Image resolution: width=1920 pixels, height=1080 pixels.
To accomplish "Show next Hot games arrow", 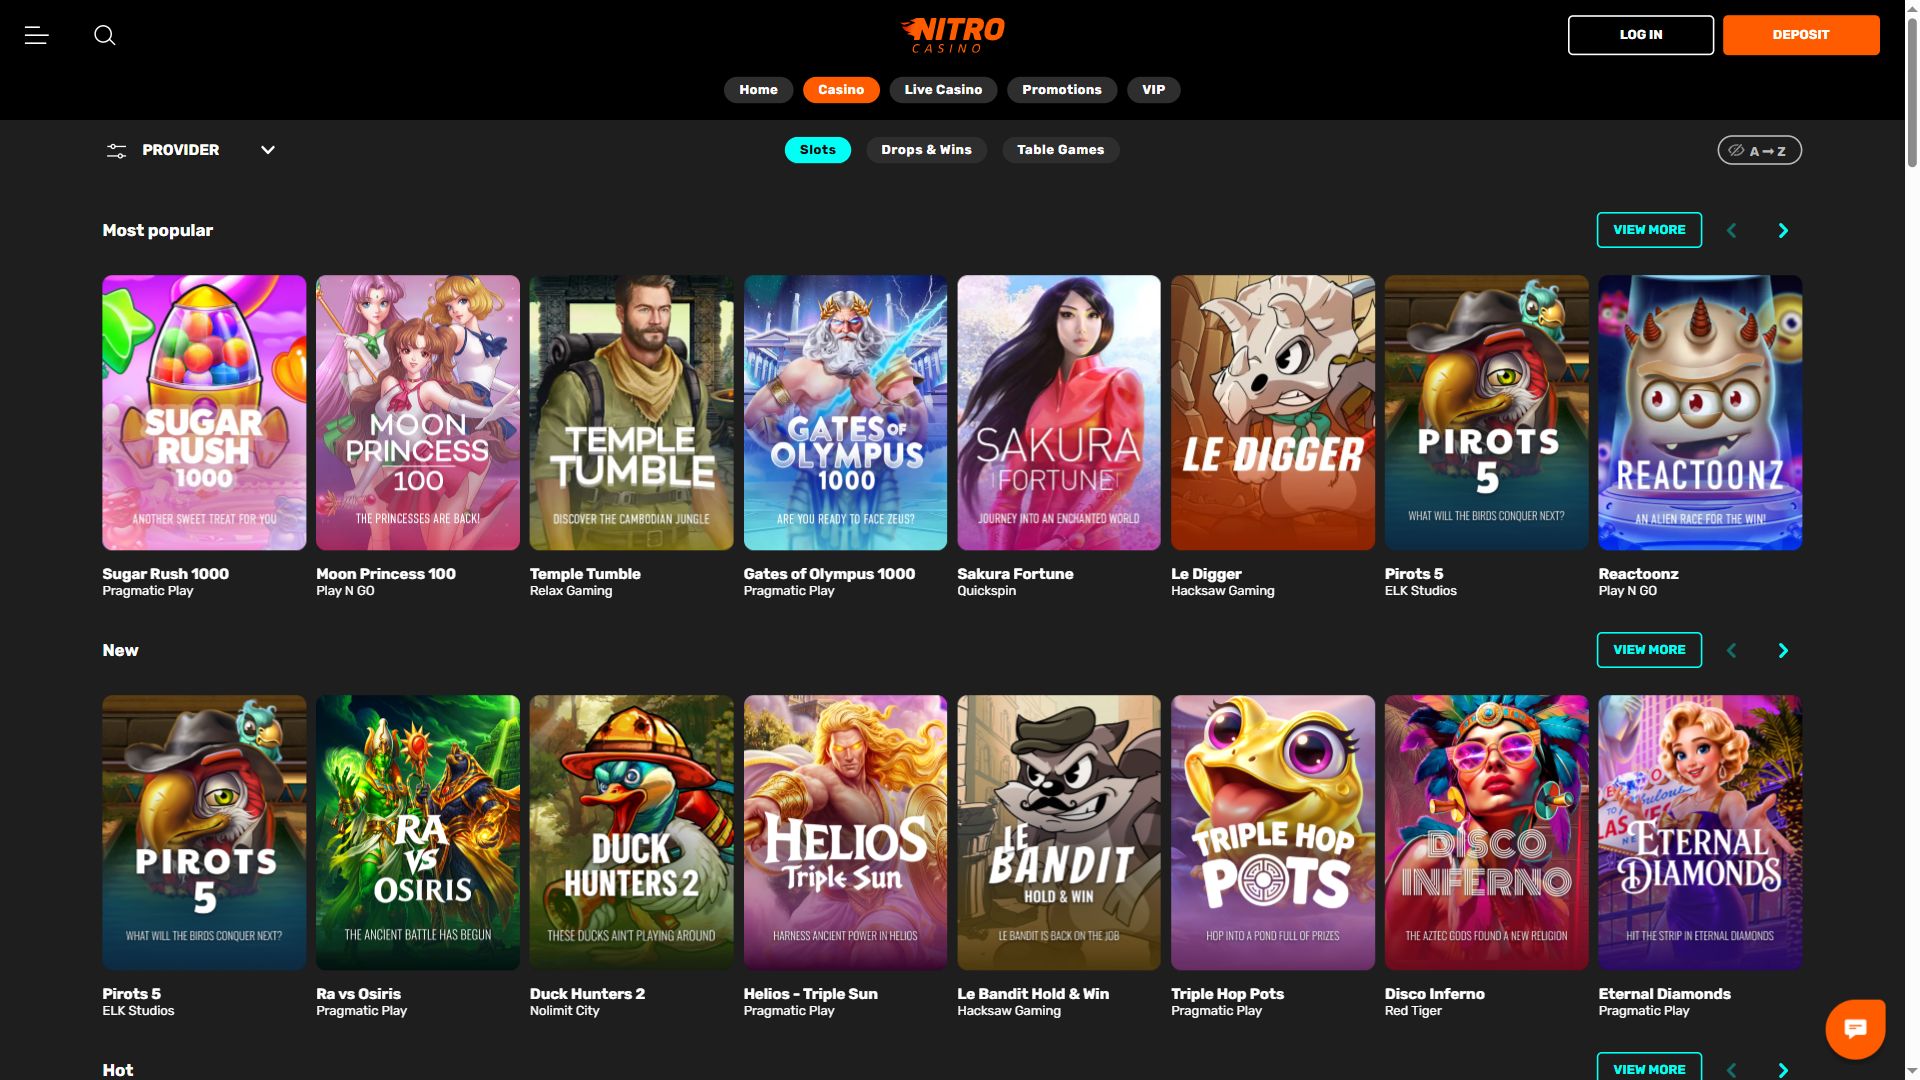I will (1782, 1070).
